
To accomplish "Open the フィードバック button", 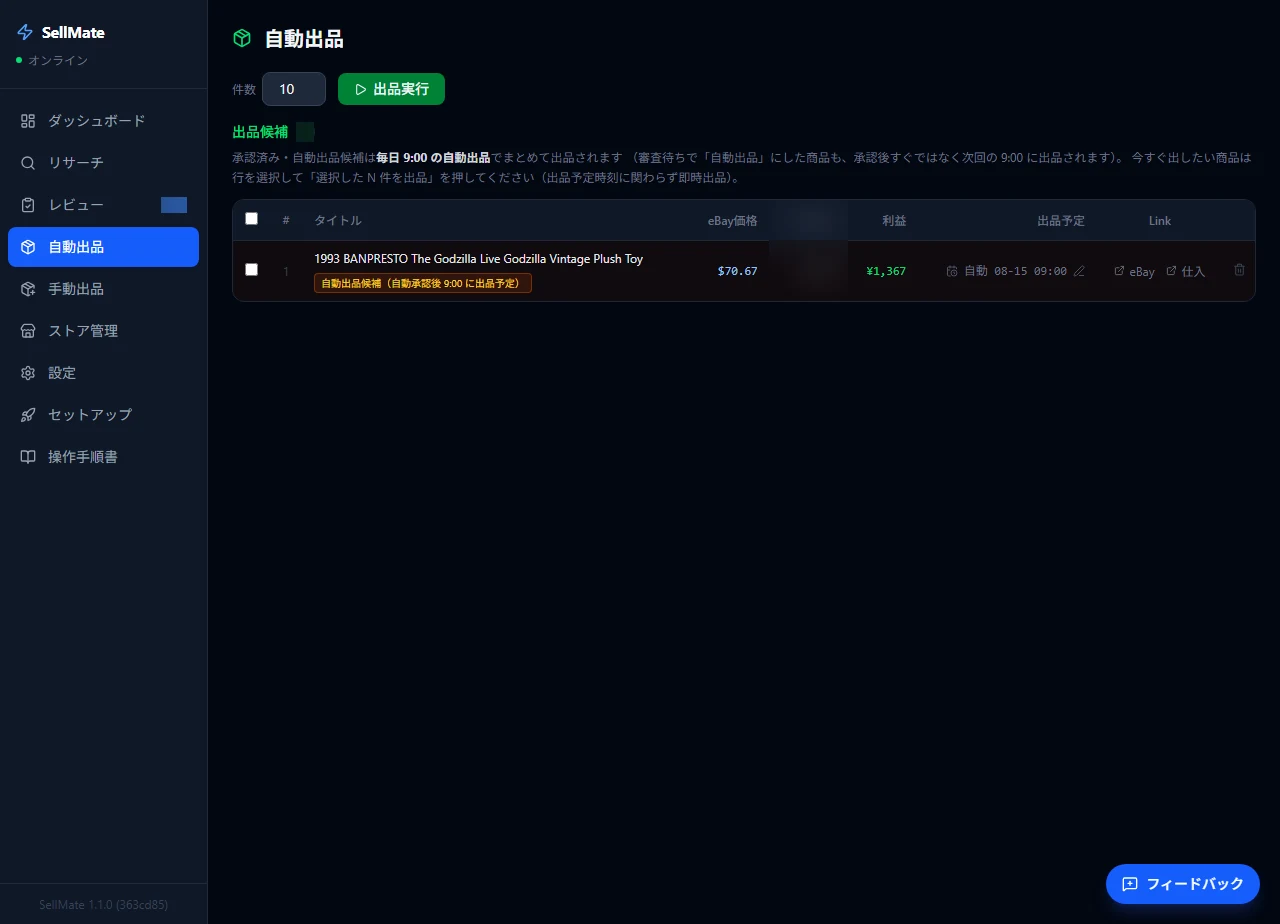I will click(x=1183, y=884).
